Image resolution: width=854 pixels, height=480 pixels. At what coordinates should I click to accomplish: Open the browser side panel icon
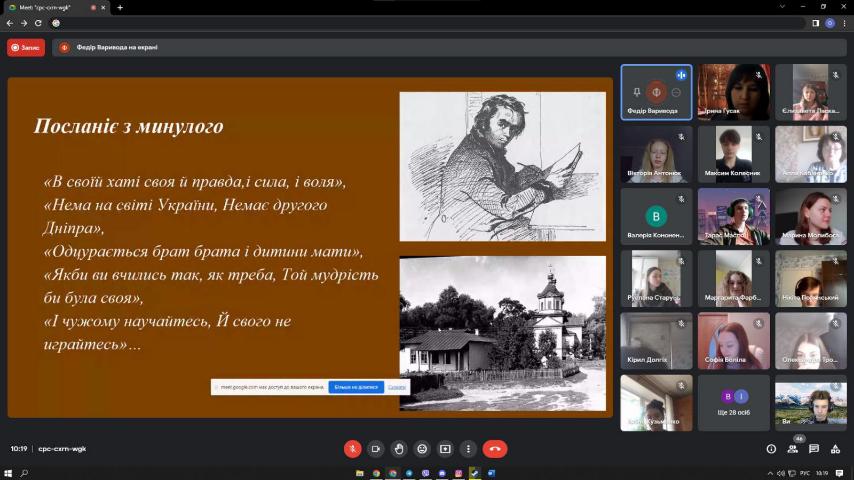pyautogui.click(x=815, y=23)
